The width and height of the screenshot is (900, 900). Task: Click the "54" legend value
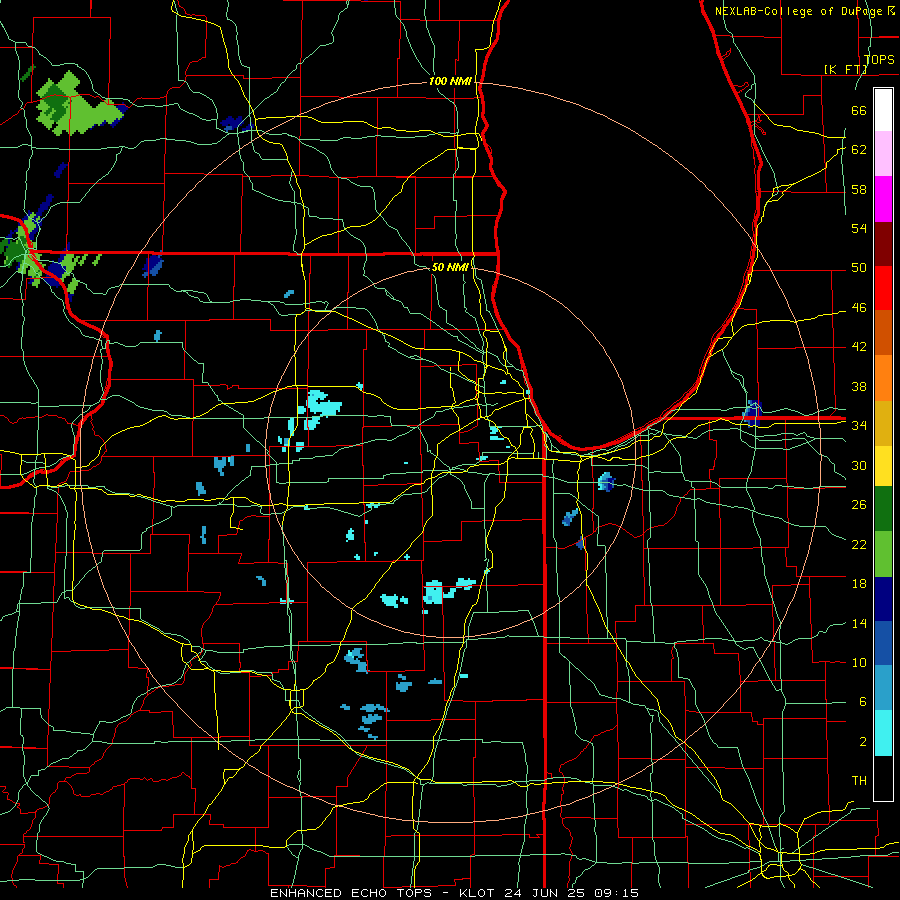click(859, 228)
